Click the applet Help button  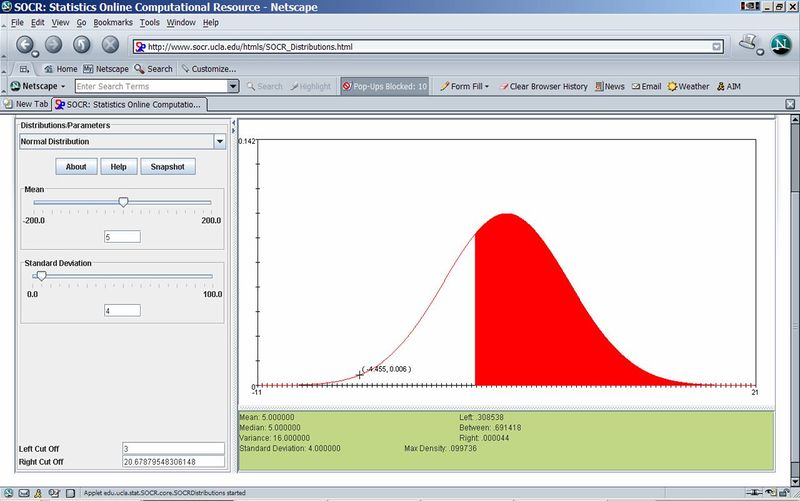point(118,166)
